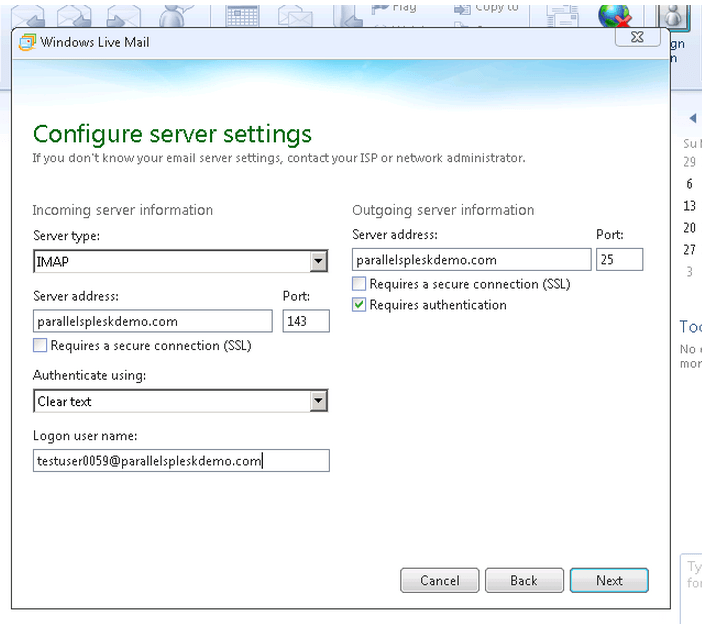Click the incoming Server address field
Screen dimensions: 702x624
coord(153,321)
